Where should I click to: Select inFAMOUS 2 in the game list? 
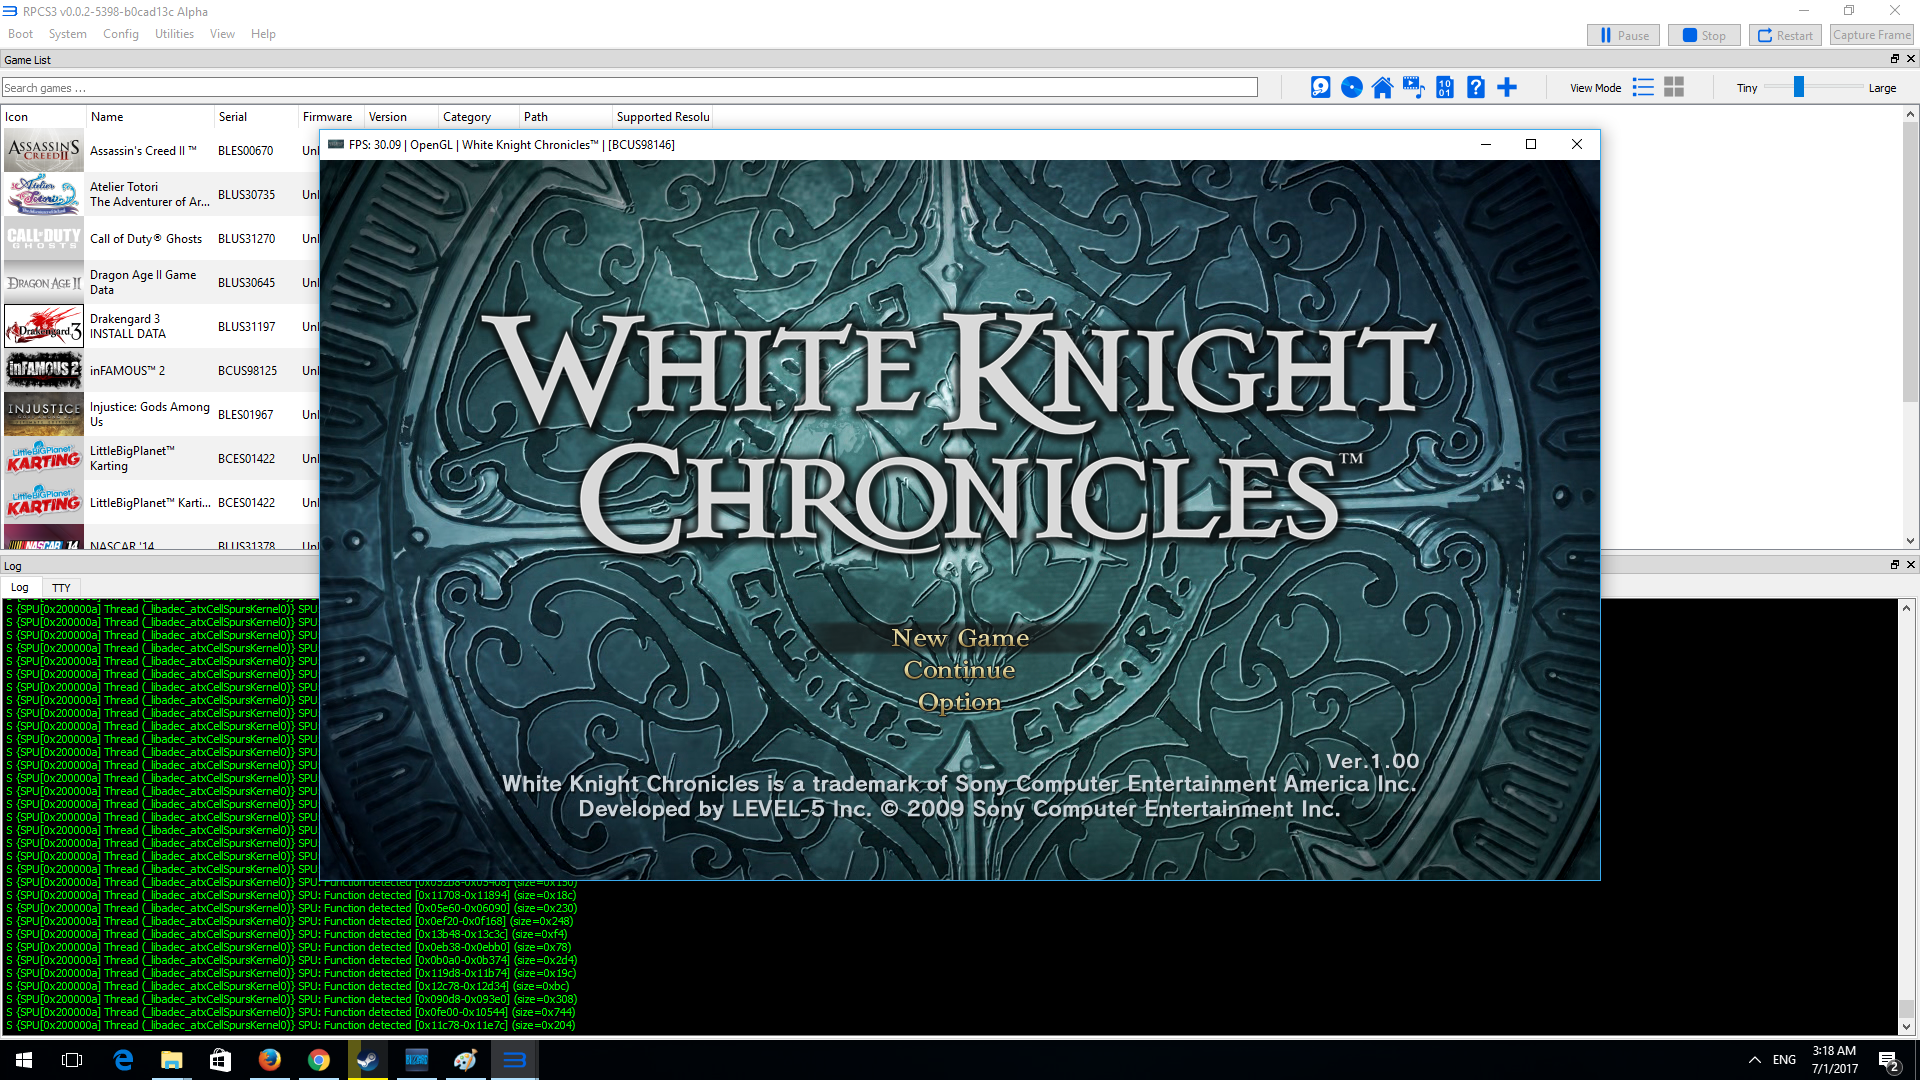click(127, 371)
